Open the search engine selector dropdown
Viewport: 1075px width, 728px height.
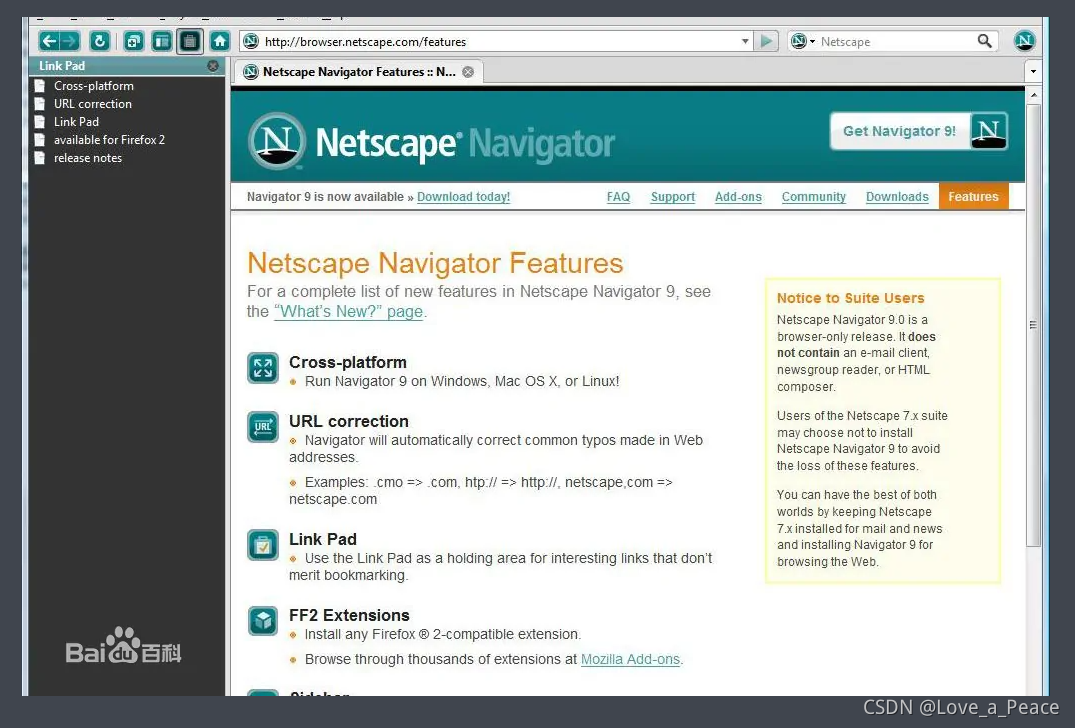pyautogui.click(x=802, y=41)
